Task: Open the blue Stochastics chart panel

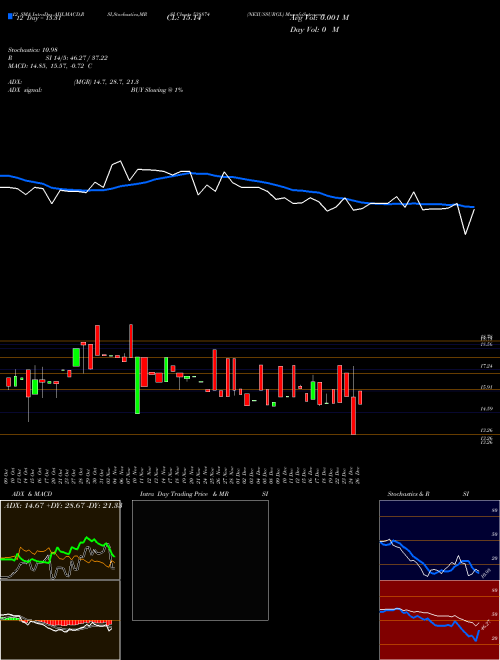Action: point(439,540)
